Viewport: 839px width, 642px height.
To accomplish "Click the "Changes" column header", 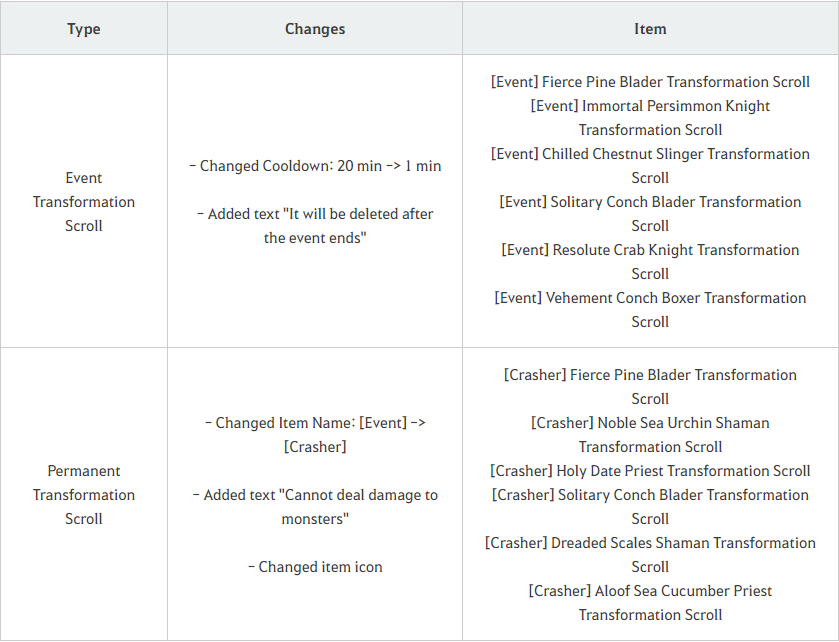I will click(315, 29).
